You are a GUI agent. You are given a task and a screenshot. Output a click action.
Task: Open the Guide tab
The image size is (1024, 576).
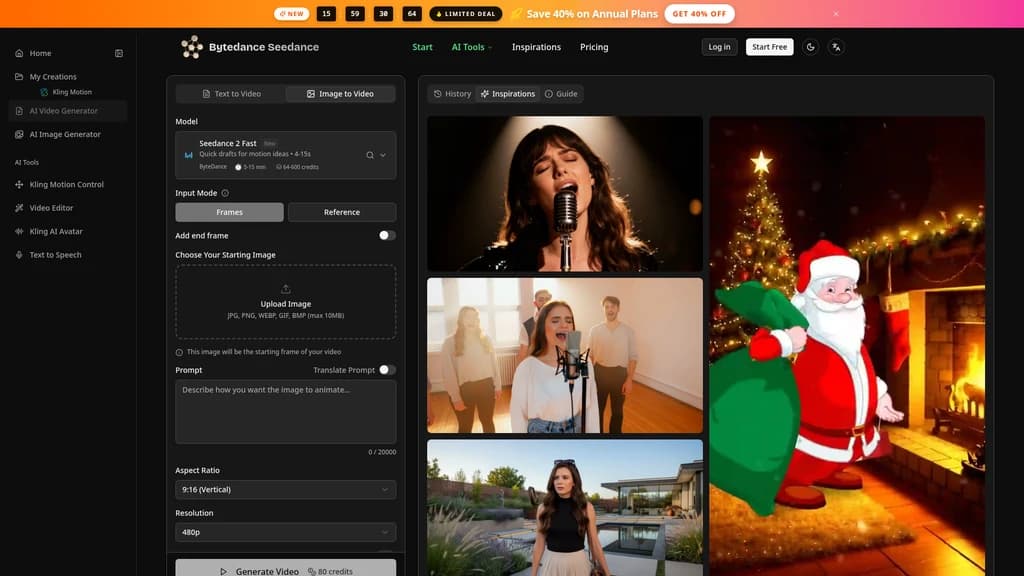pos(561,94)
